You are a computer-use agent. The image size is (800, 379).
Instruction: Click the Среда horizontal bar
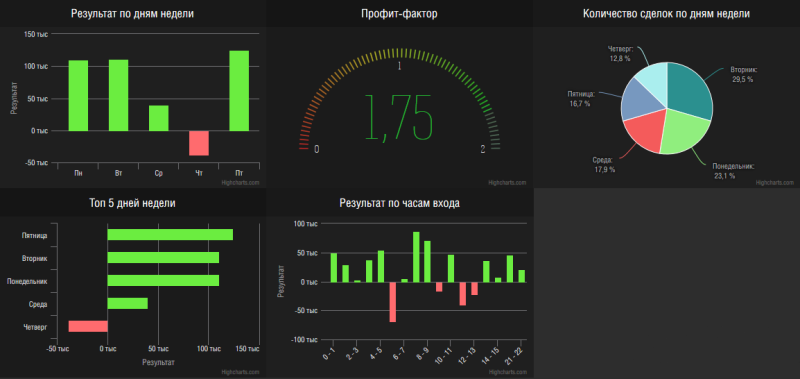[x=128, y=304]
